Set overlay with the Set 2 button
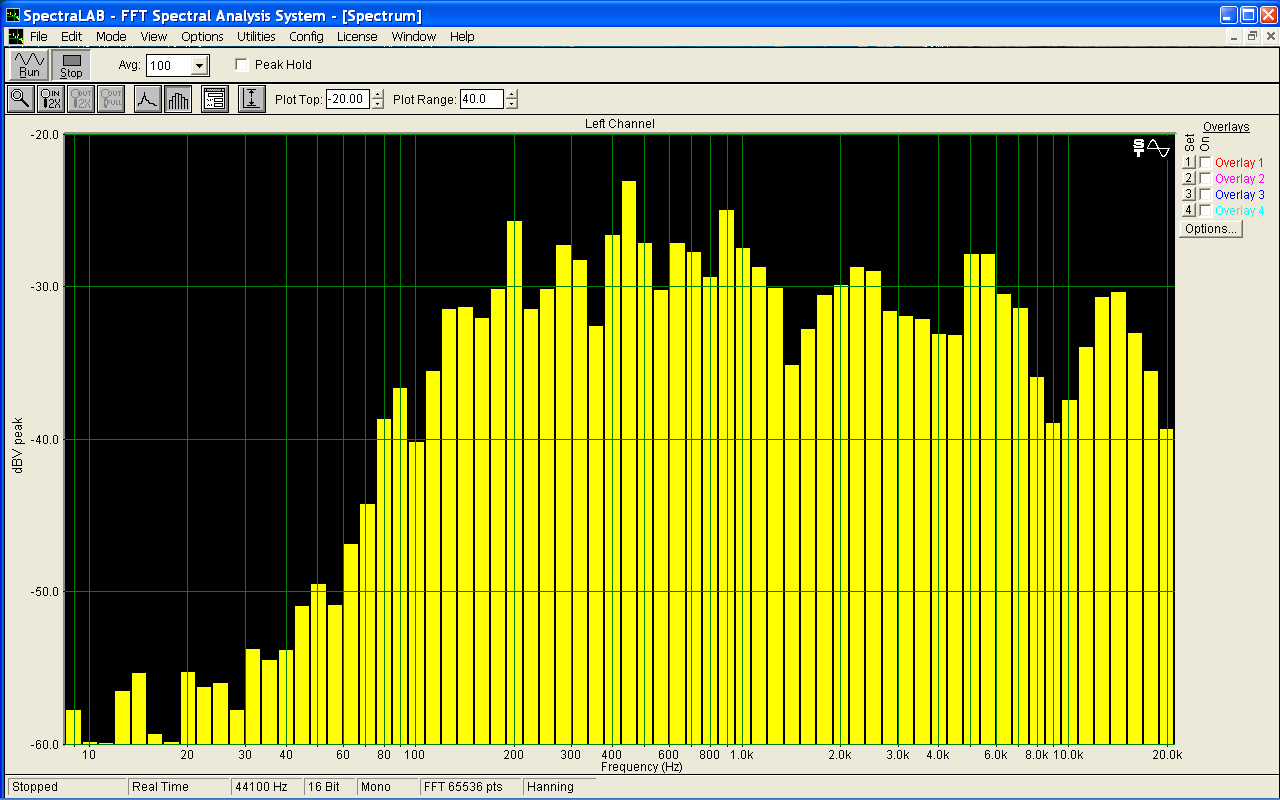 [x=1189, y=178]
